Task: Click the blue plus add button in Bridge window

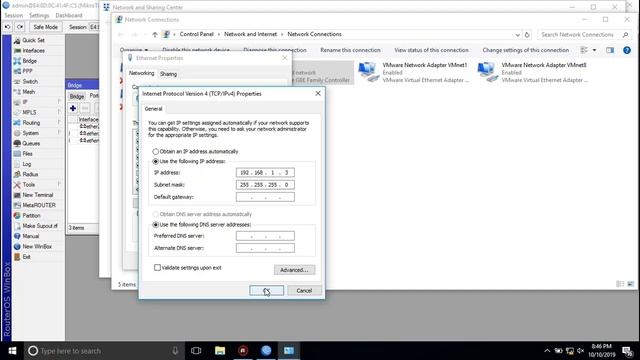Action: 73,108
